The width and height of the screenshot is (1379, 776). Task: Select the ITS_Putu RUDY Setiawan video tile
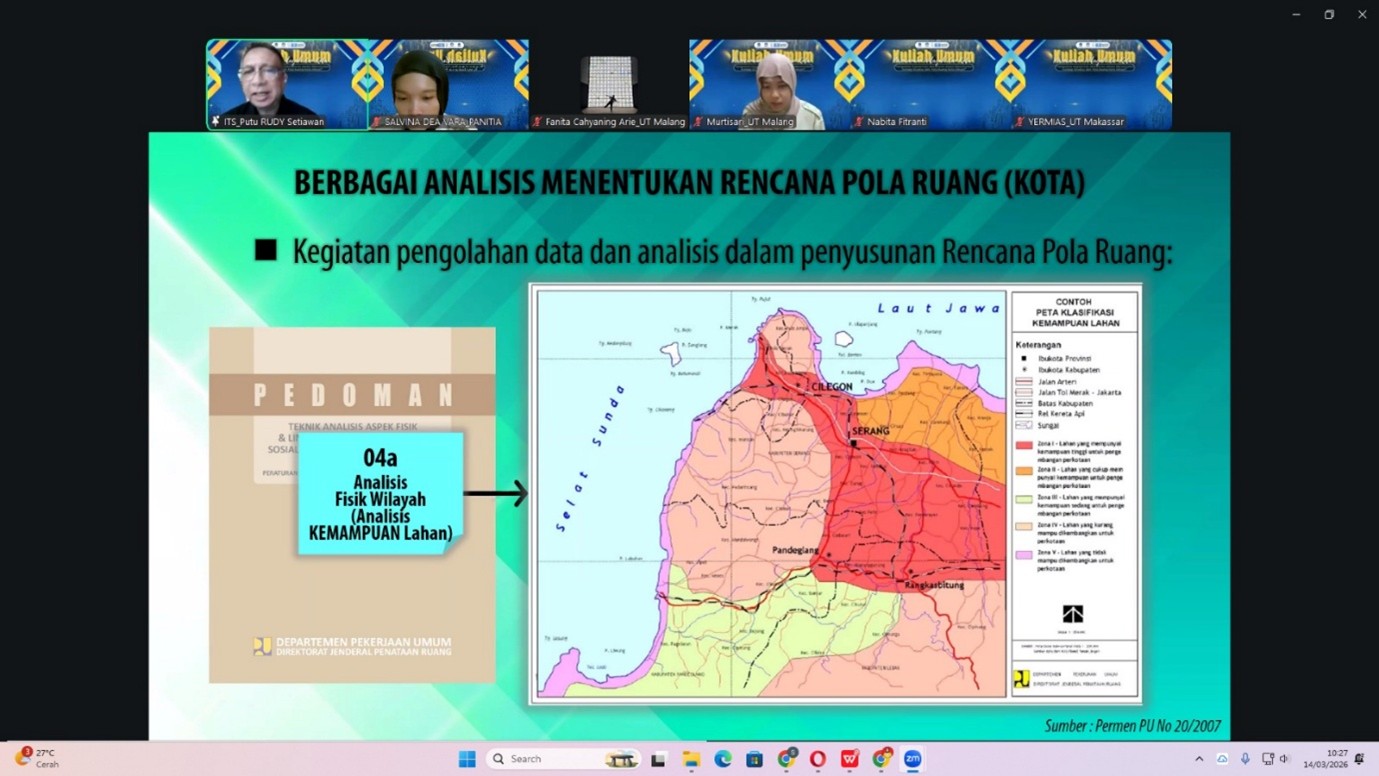click(x=287, y=84)
